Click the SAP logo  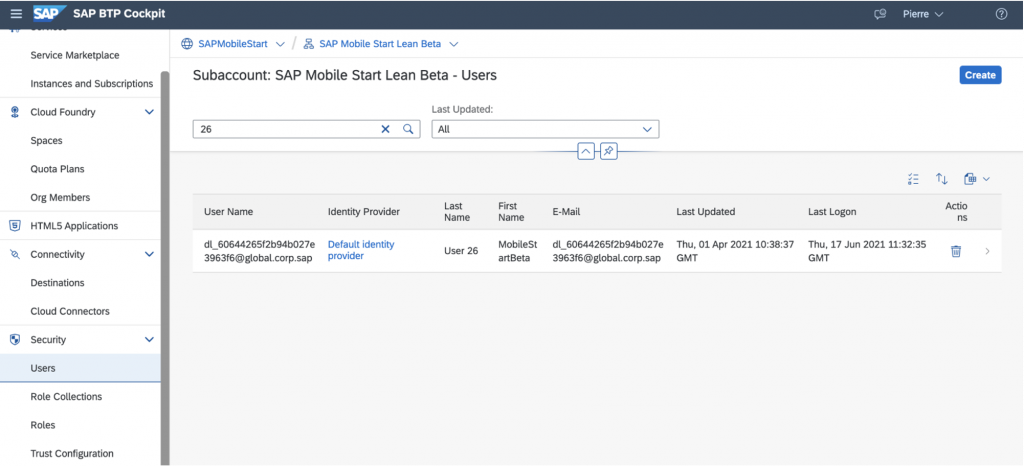(50, 14)
